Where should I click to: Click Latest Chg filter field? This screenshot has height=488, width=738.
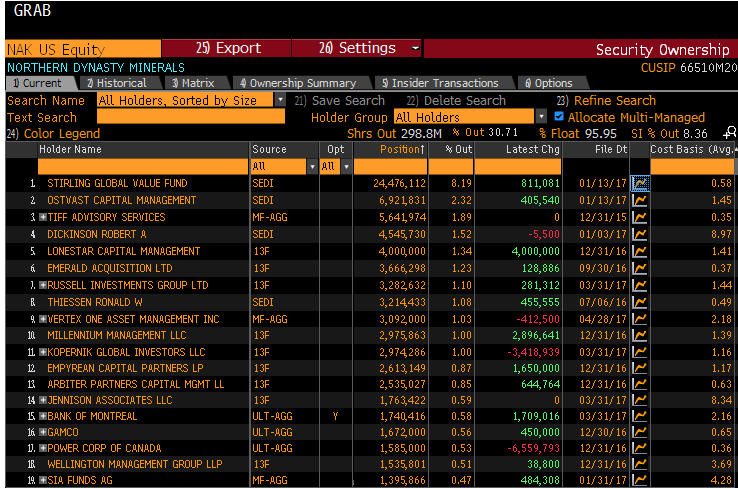click(518, 167)
